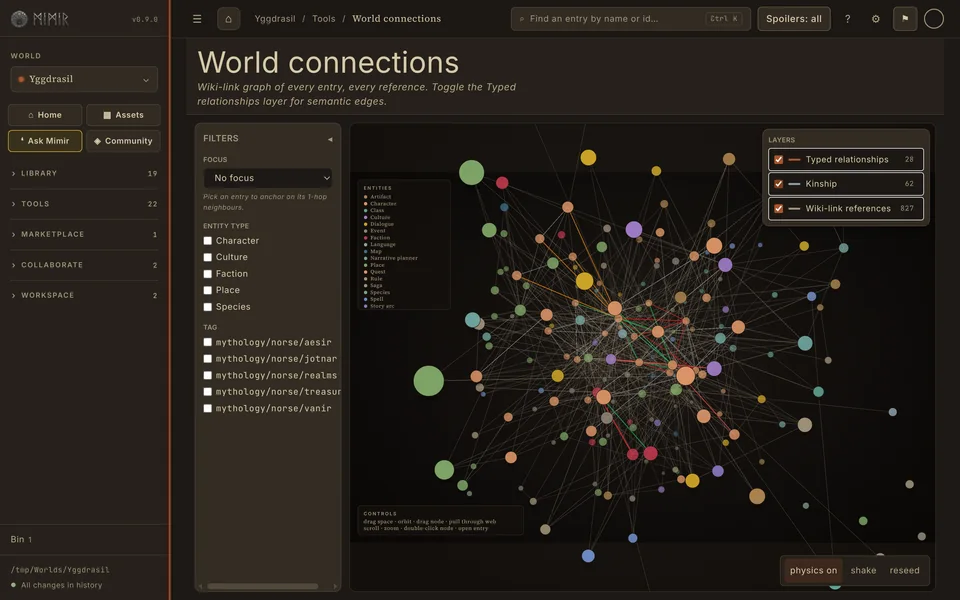Open the user profile circle
Viewport: 960px width, 600px height.
[933, 19]
